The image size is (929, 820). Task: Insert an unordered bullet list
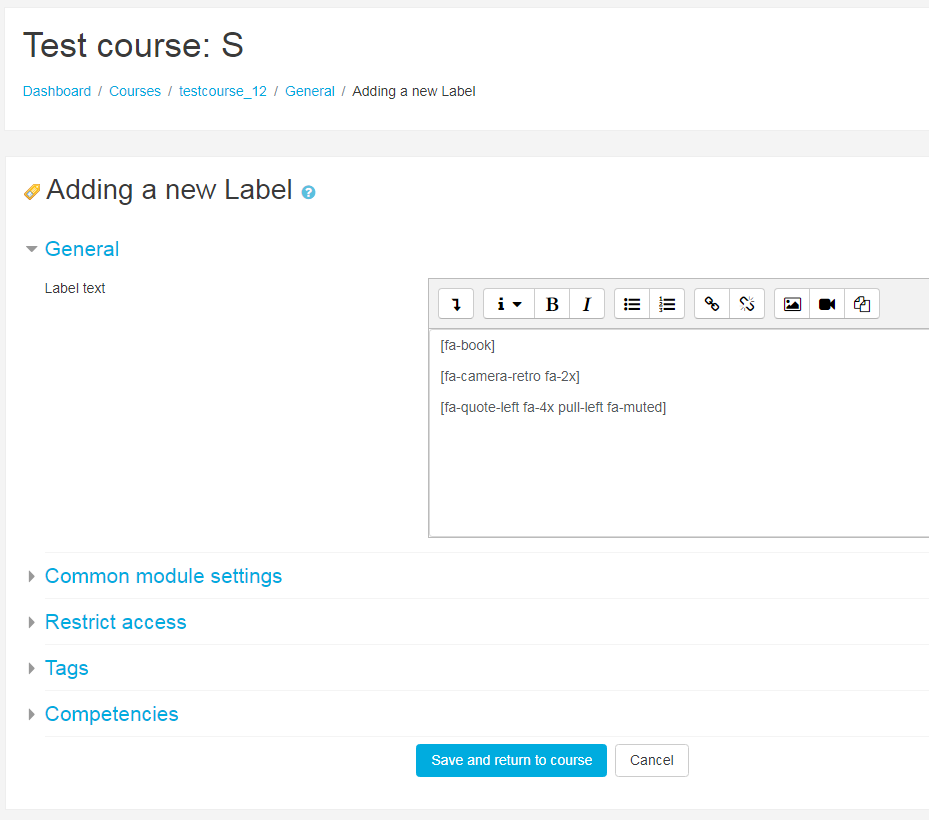coord(632,304)
